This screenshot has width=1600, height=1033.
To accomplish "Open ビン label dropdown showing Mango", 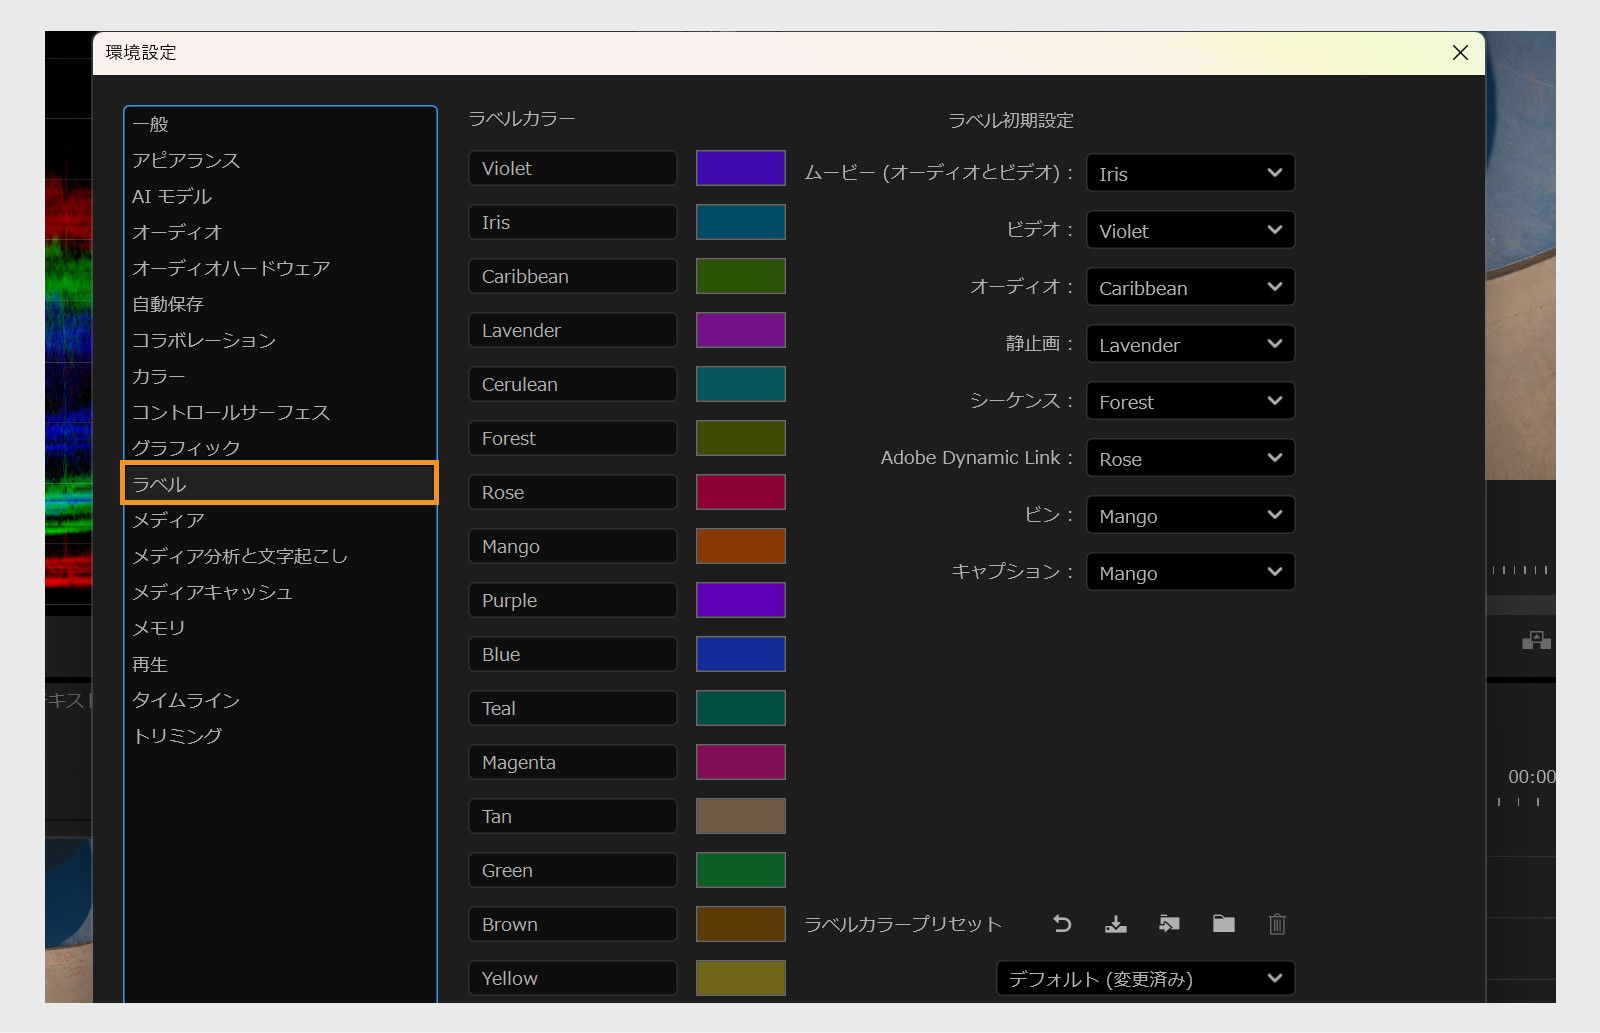I will tap(1190, 515).
